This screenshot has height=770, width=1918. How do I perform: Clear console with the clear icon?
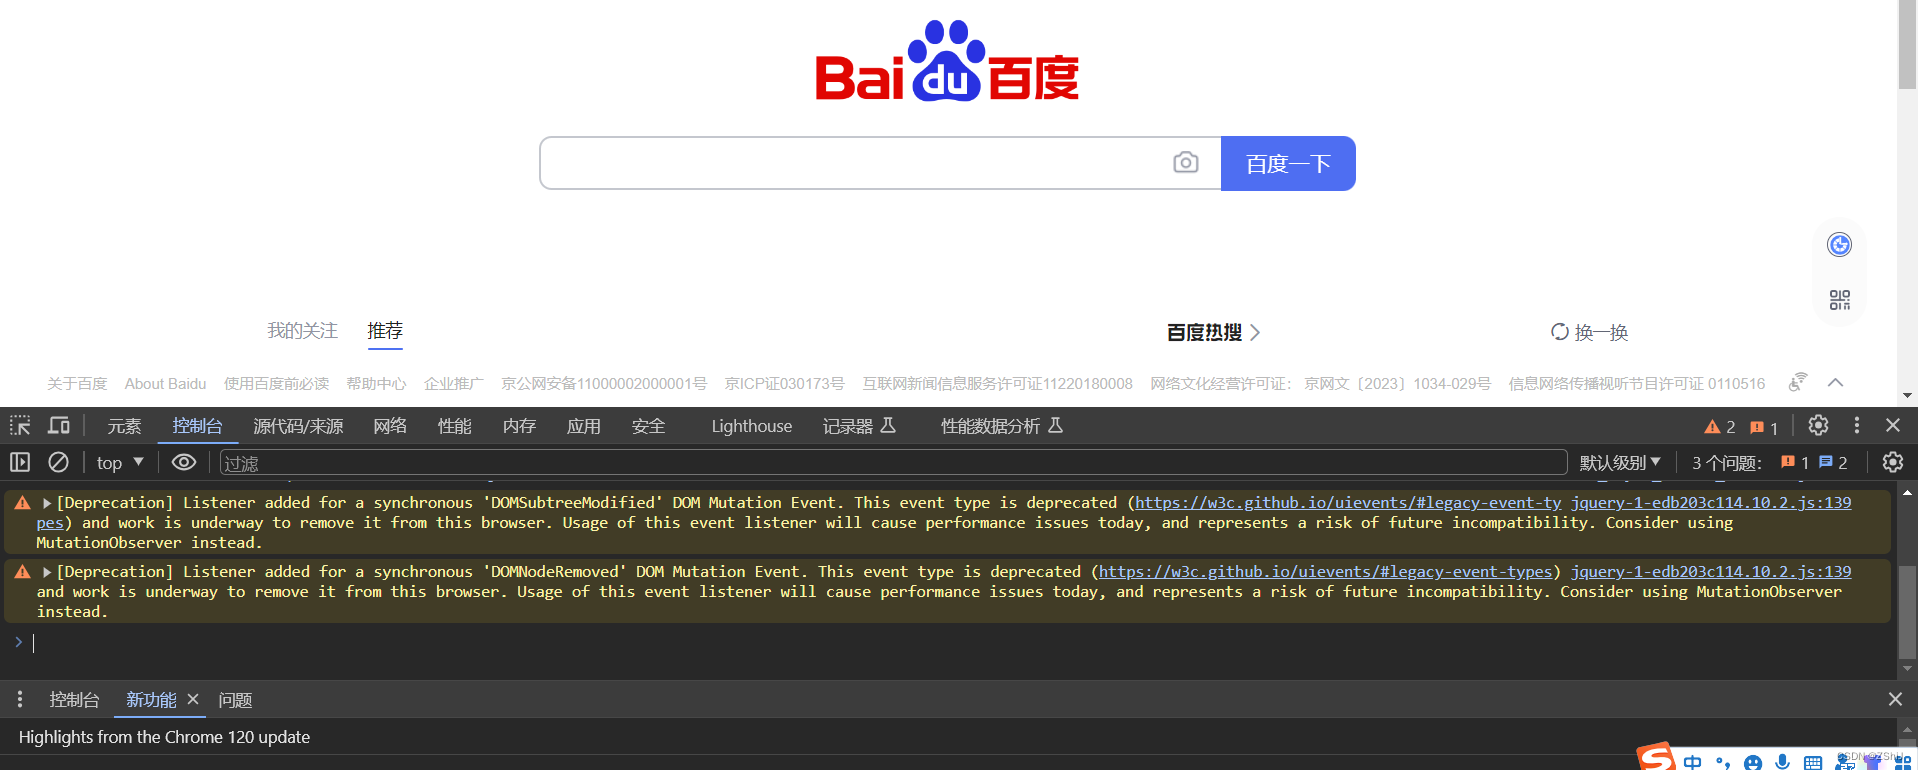pyautogui.click(x=59, y=462)
